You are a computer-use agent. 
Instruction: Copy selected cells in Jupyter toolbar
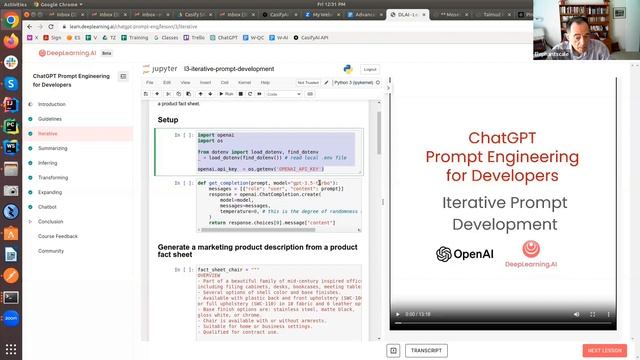point(178,94)
